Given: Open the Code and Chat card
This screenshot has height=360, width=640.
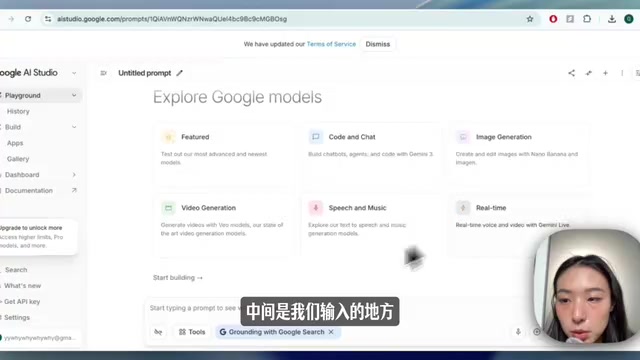Looking at the screenshot, I should 372,154.
